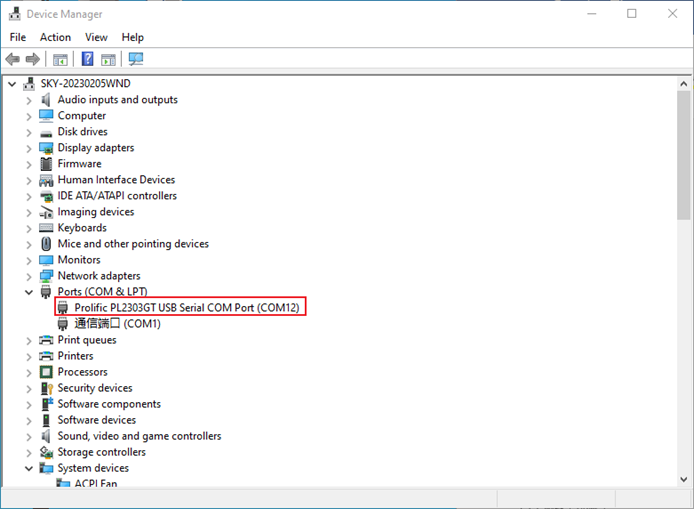
Task: Click the Show/Hide Action Pane toolbar icon
Action: coord(109,59)
